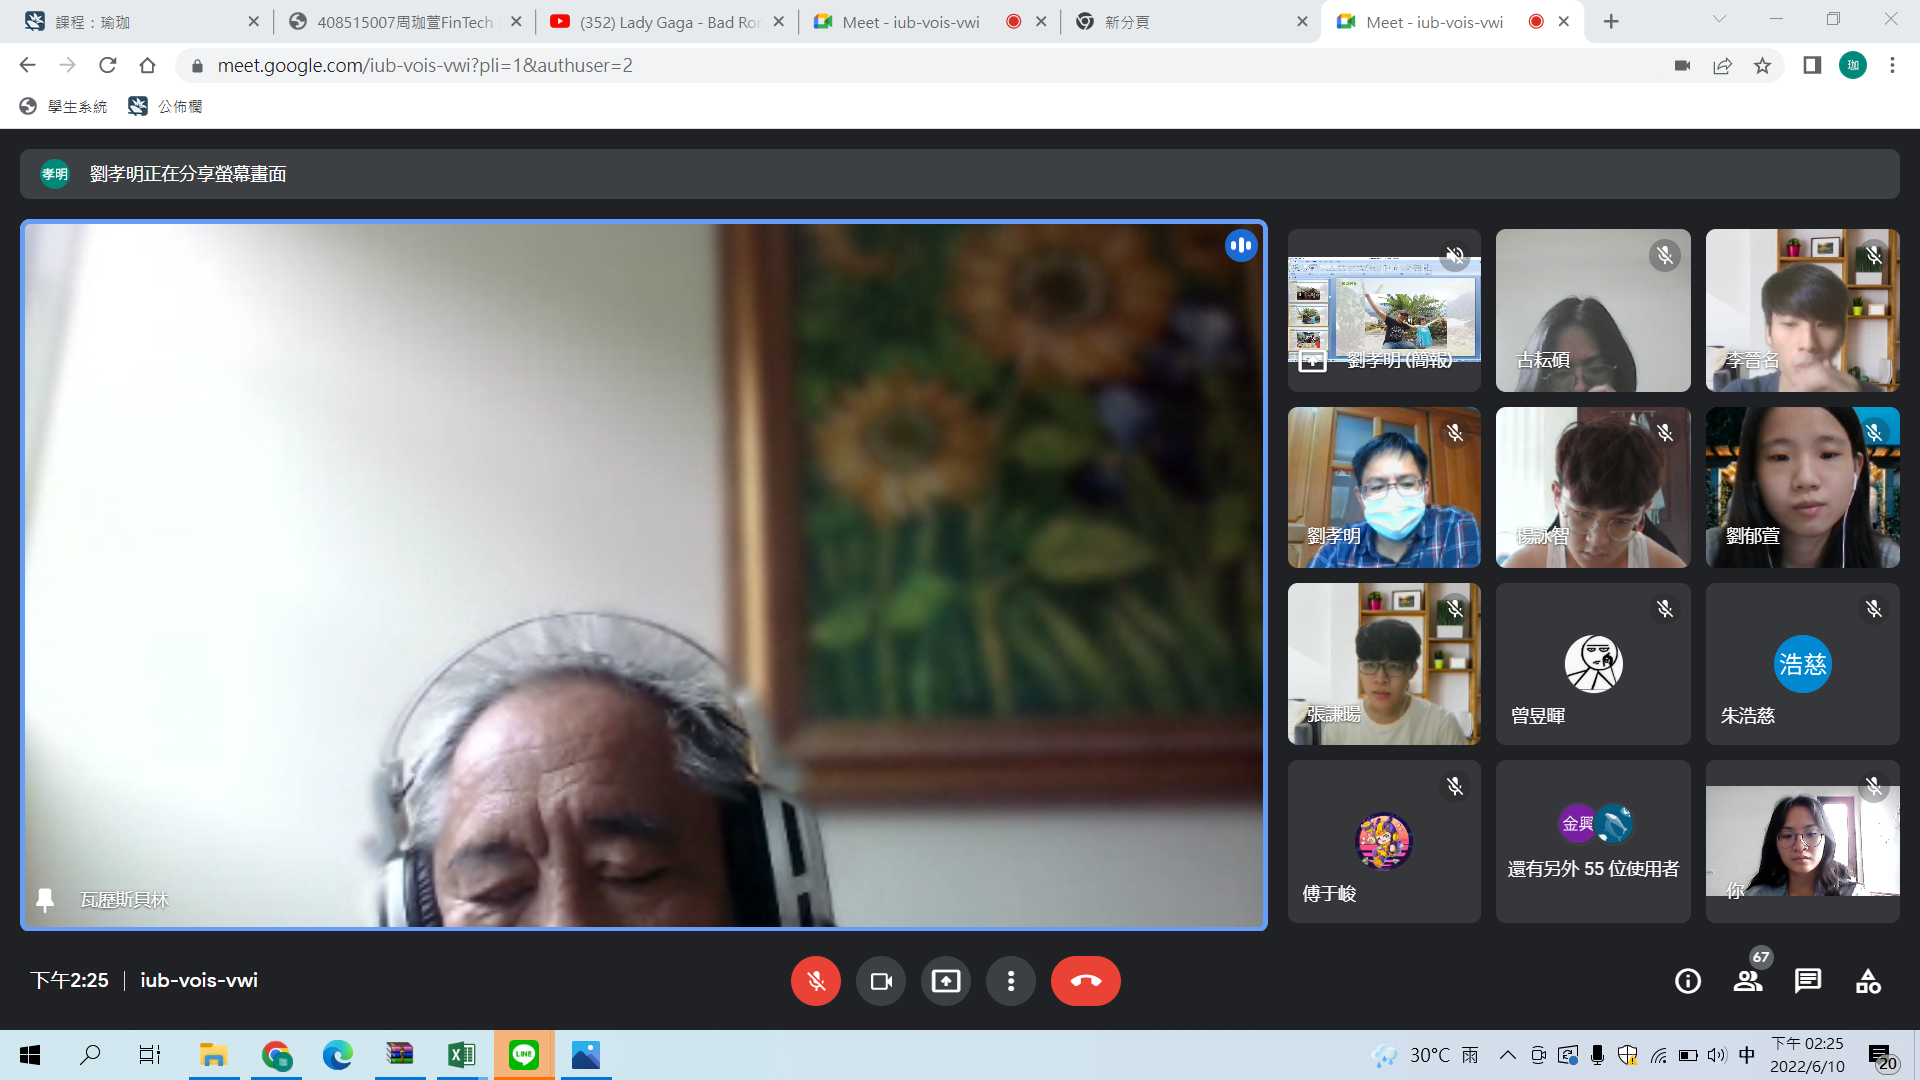Unpin the main video via pin icon
The width and height of the screenshot is (1920, 1080).
(x=45, y=899)
